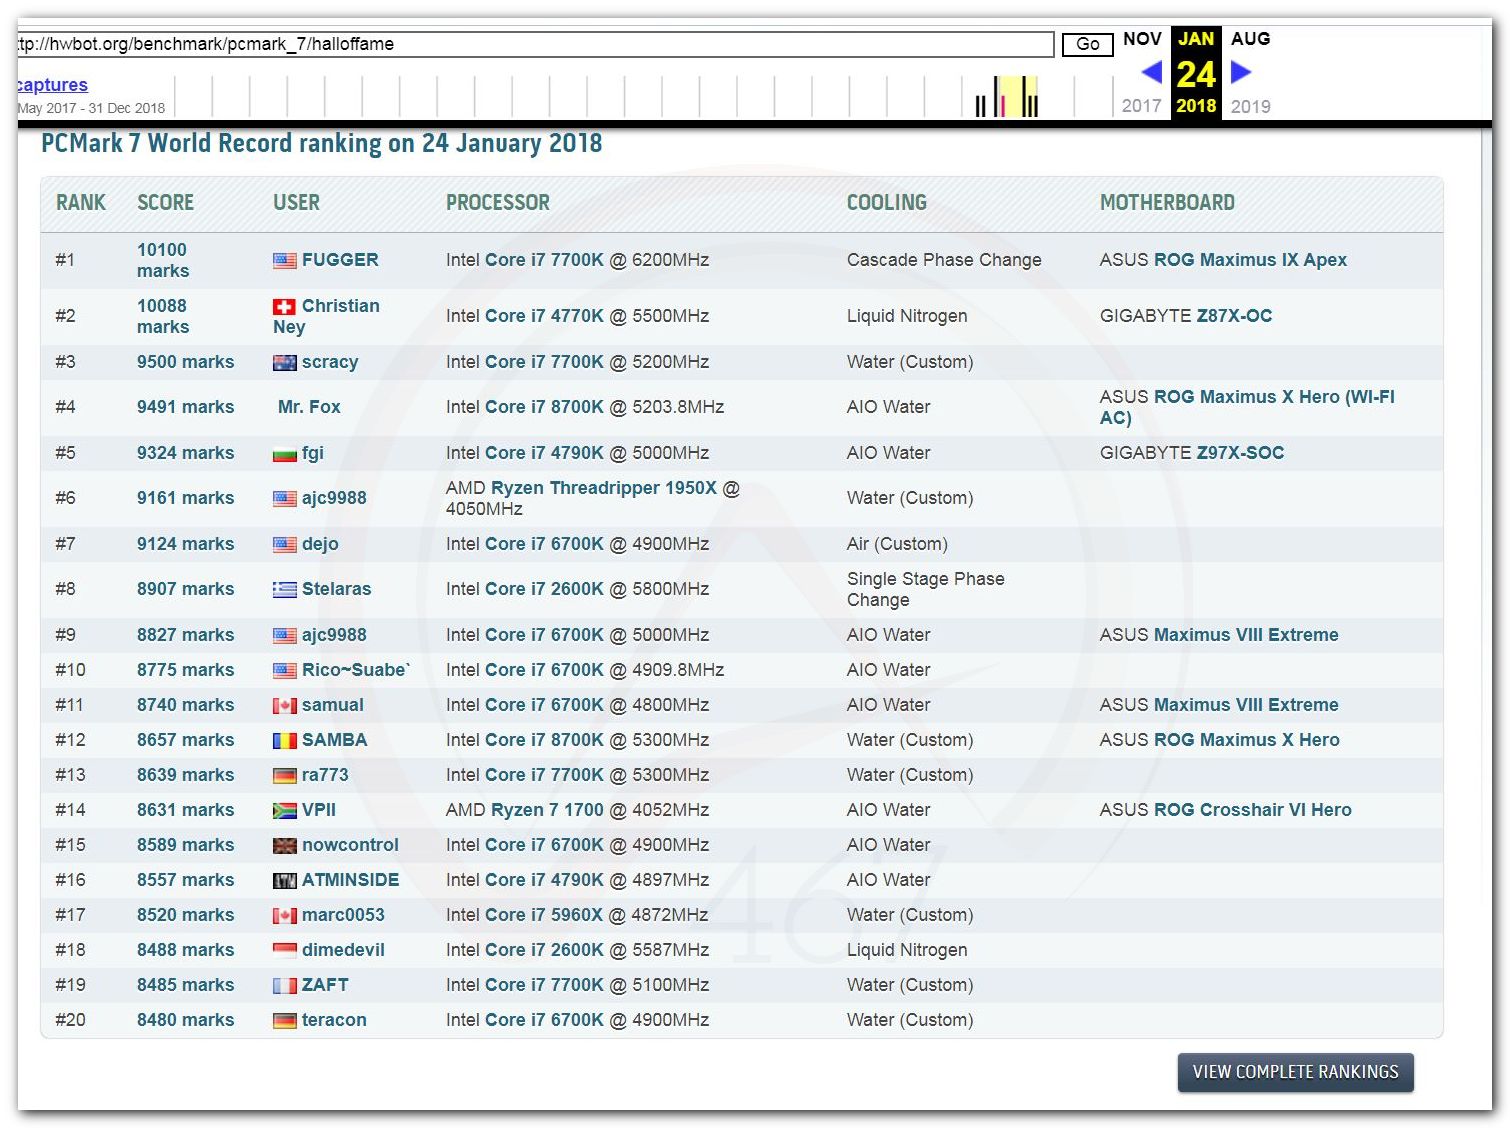Click the Wayback URL address field
Image resolution: width=1510 pixels, height=1128 pixels.
point(535,44)
